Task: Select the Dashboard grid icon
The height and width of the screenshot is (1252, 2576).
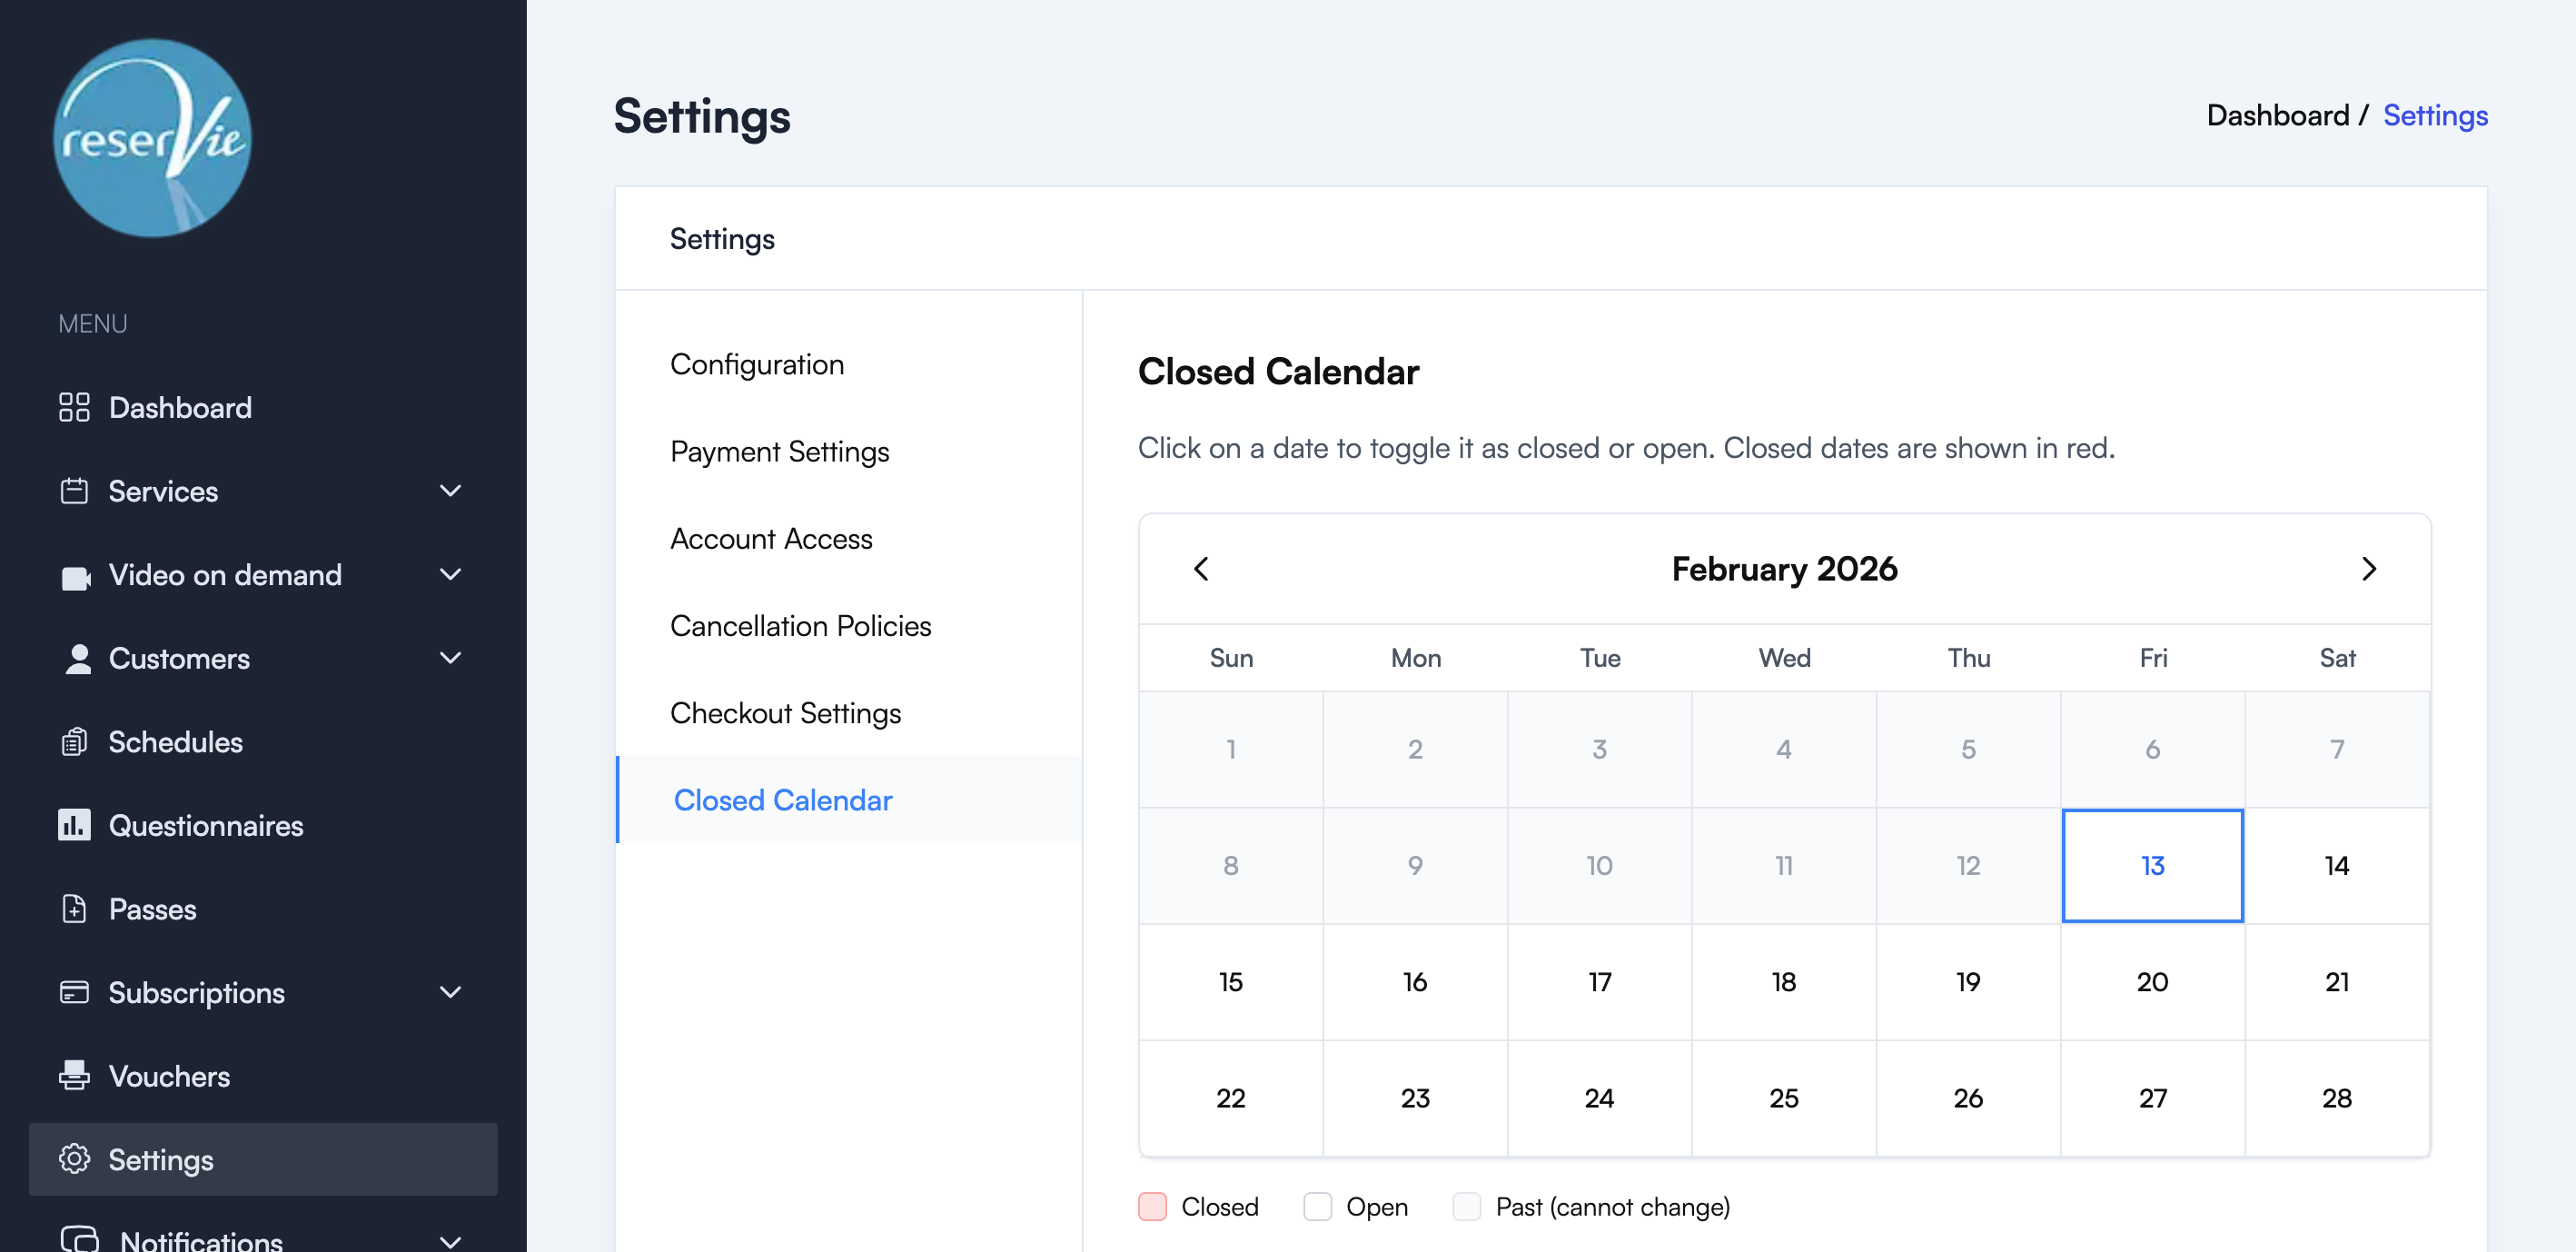Action: click(x=74, y=407)
